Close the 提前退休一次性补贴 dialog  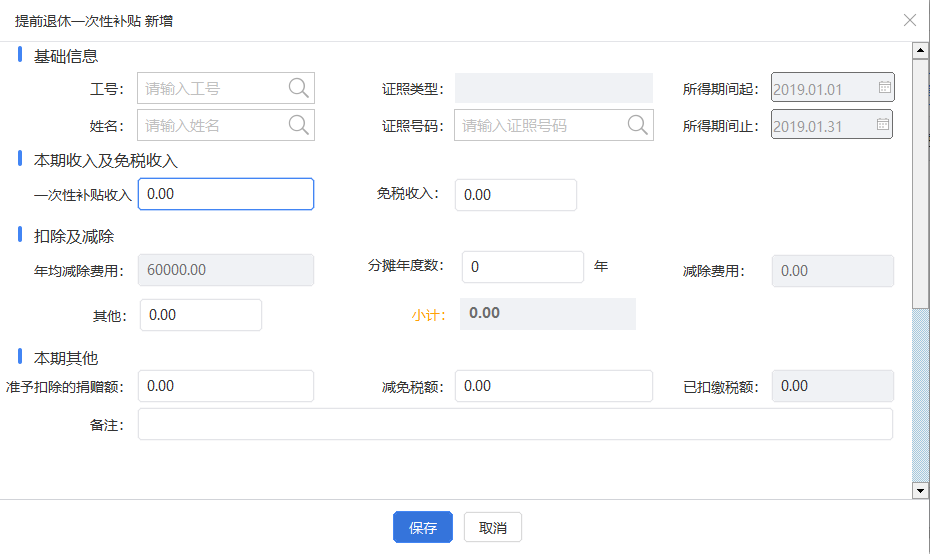(910, 20)
